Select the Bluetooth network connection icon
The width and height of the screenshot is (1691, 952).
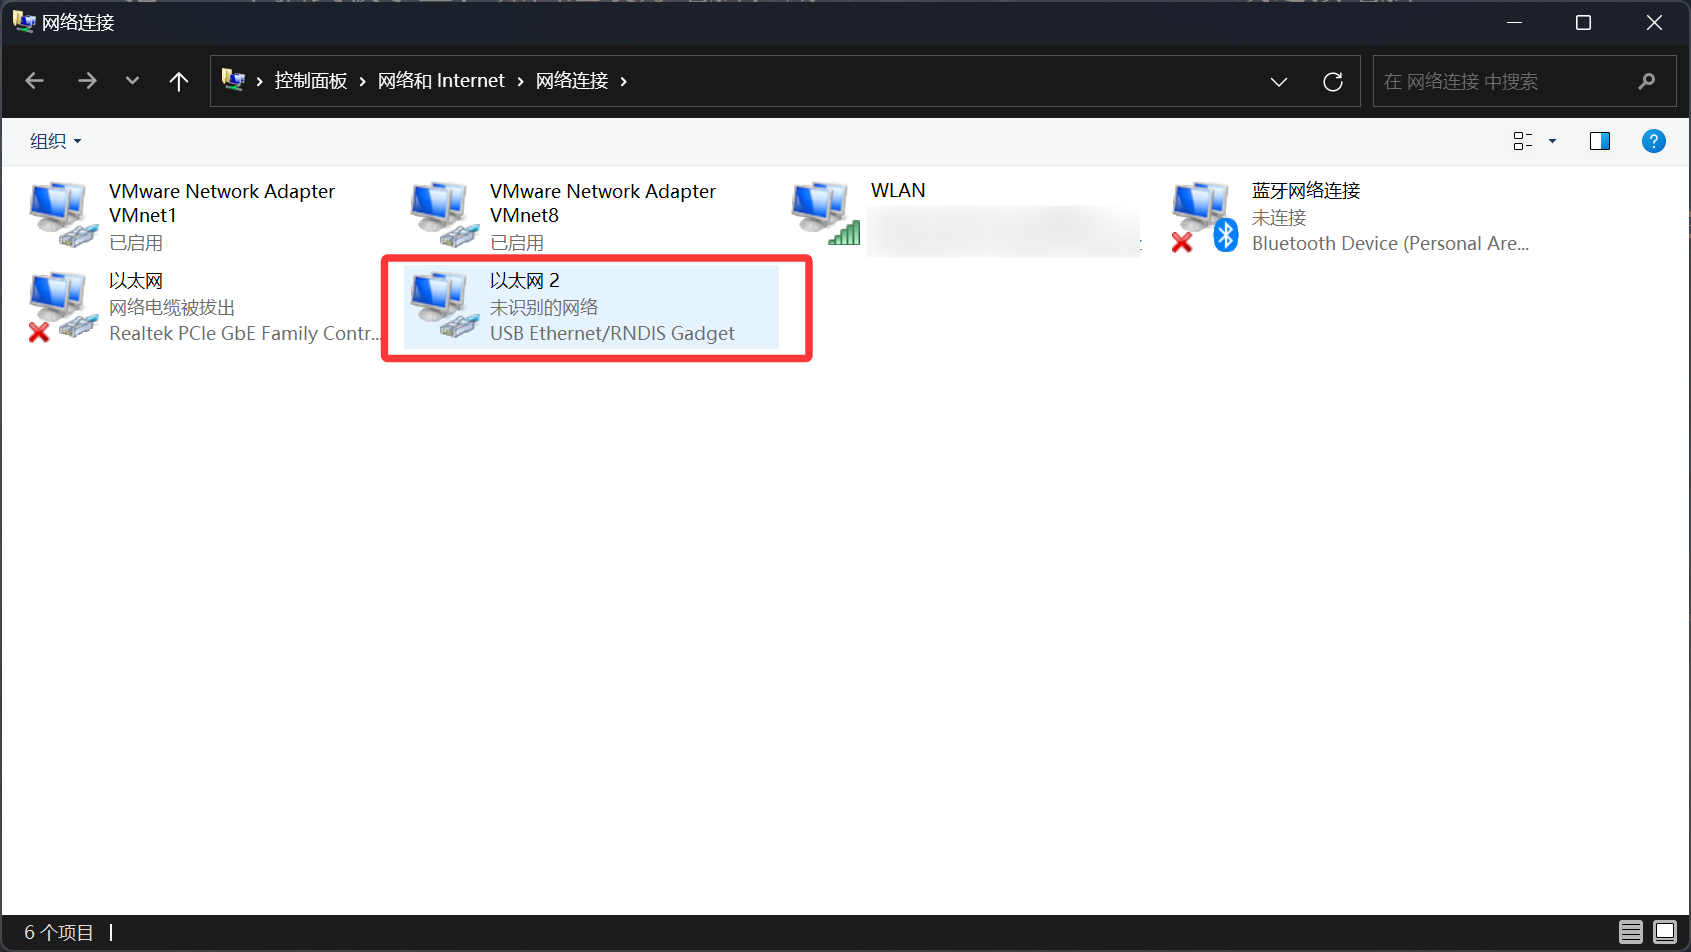point(1204,214)
